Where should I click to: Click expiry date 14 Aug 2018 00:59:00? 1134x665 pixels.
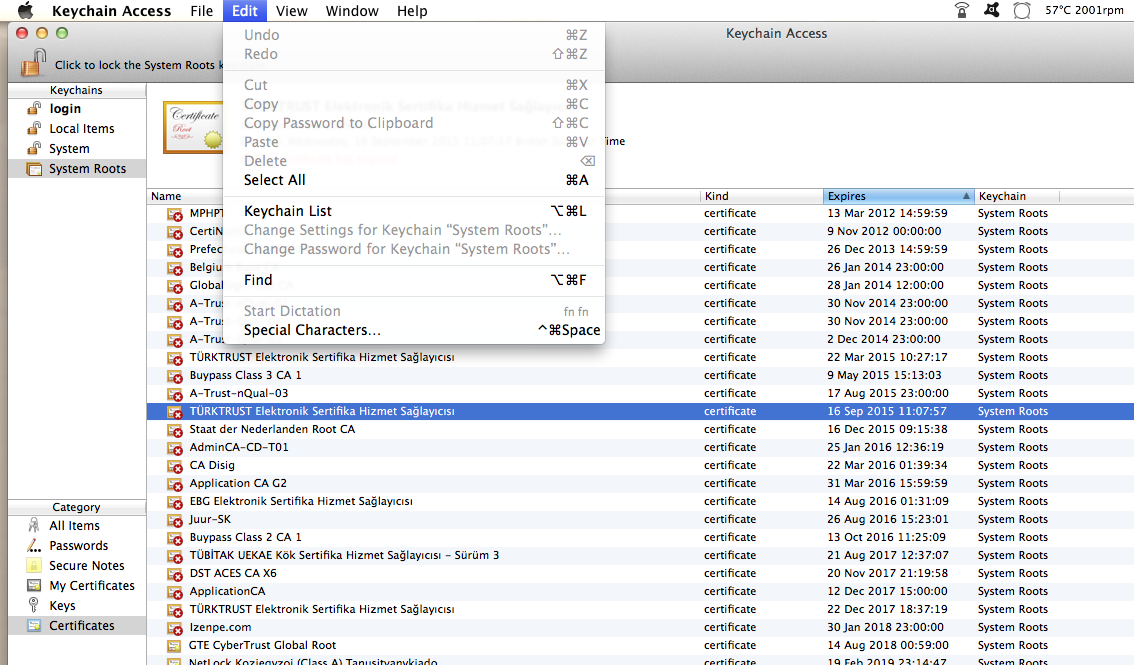tap(887, 645)
